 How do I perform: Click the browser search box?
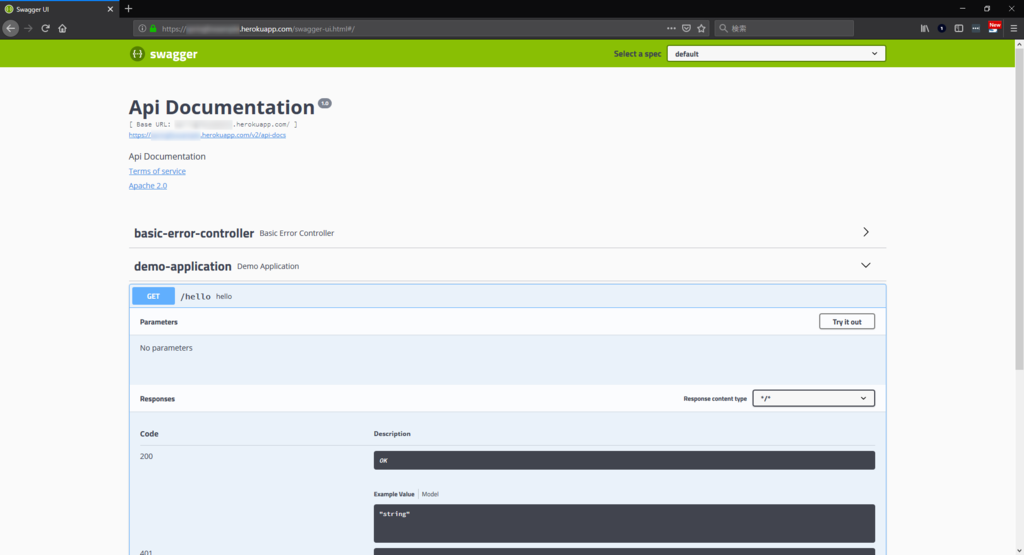(784, 28)
